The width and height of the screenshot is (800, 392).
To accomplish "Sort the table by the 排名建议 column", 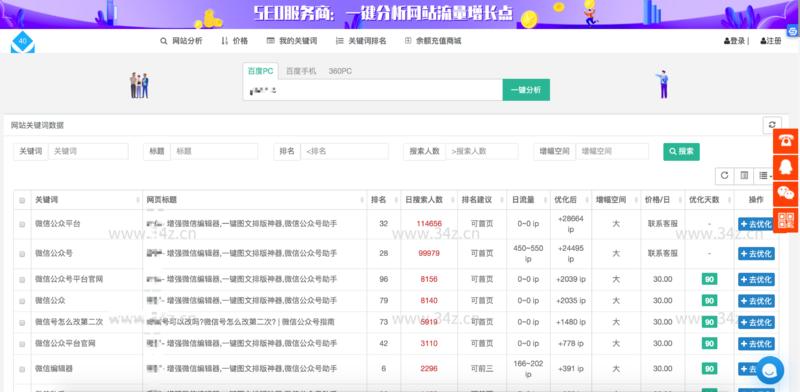I will (x=482, y=200).
